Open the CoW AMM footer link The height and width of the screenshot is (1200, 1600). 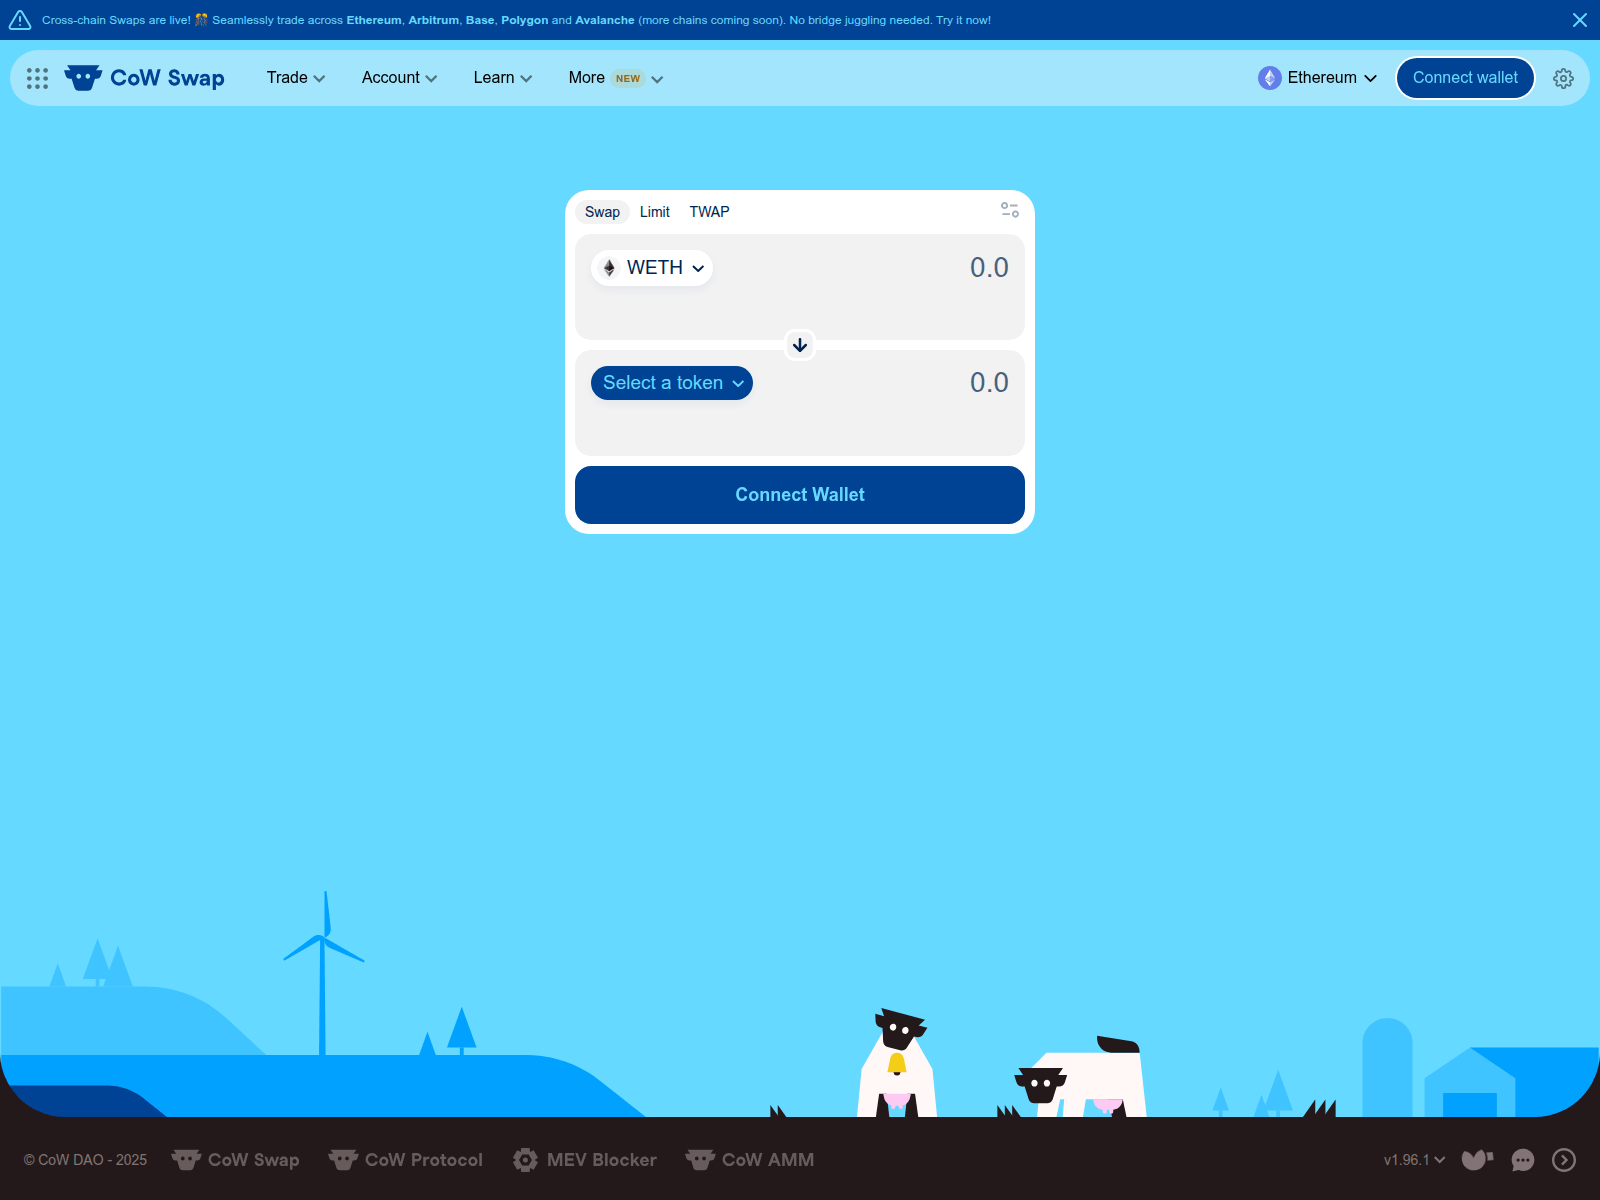coord(750,1160)
